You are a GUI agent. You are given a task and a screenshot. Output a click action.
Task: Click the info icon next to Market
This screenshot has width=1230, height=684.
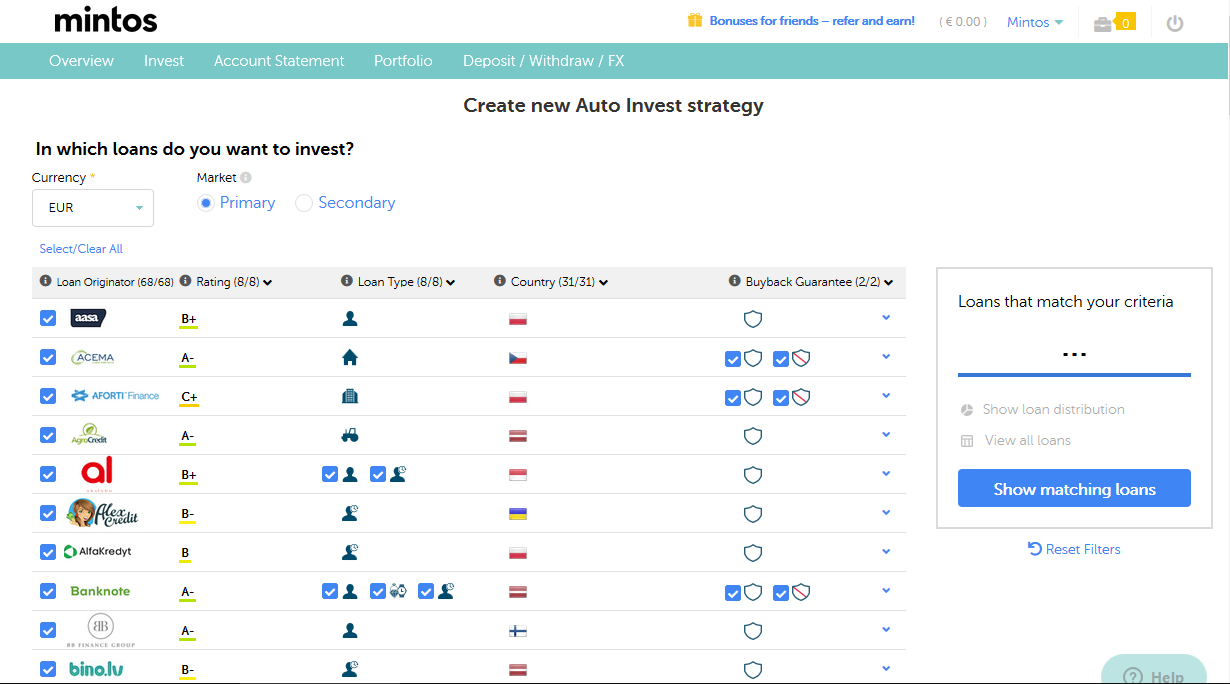tap(246, 178)
